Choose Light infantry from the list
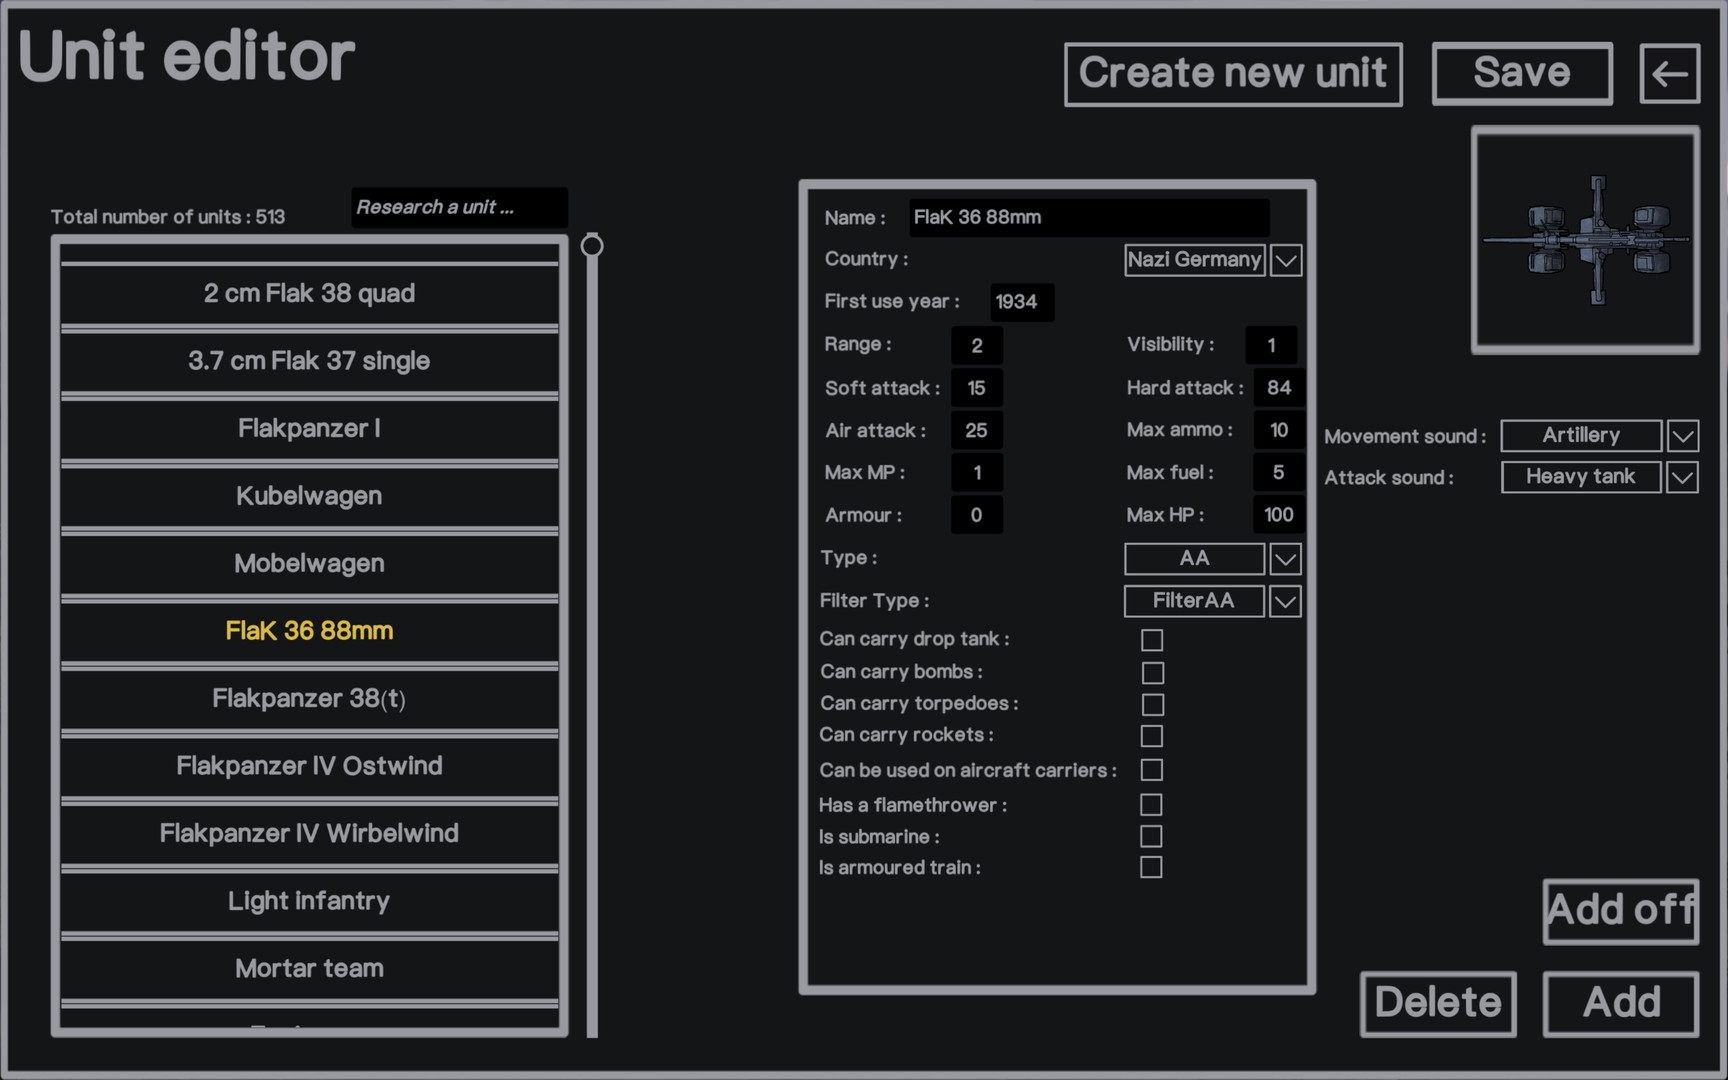1728x1080 pixels. [309, 901]
